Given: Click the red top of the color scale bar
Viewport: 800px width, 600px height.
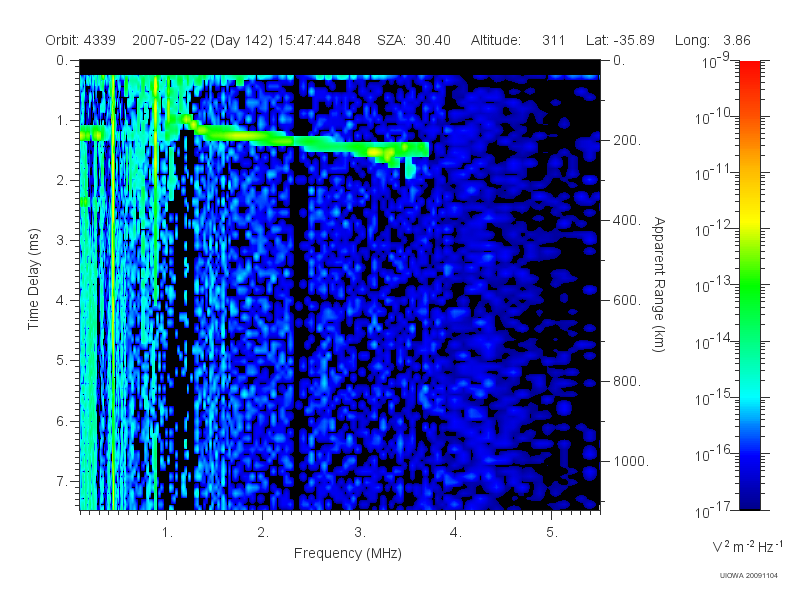Looking at the screenshot, I should (750, 69).
